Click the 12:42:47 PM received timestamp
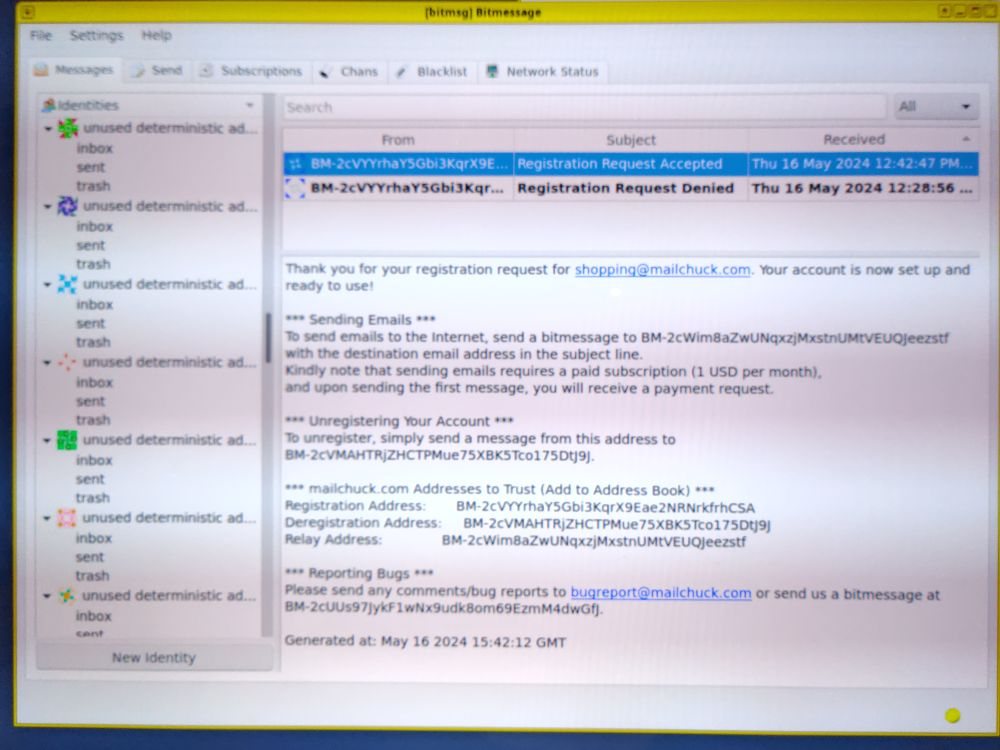The image size is (1000, 750). tap(863, 164)
